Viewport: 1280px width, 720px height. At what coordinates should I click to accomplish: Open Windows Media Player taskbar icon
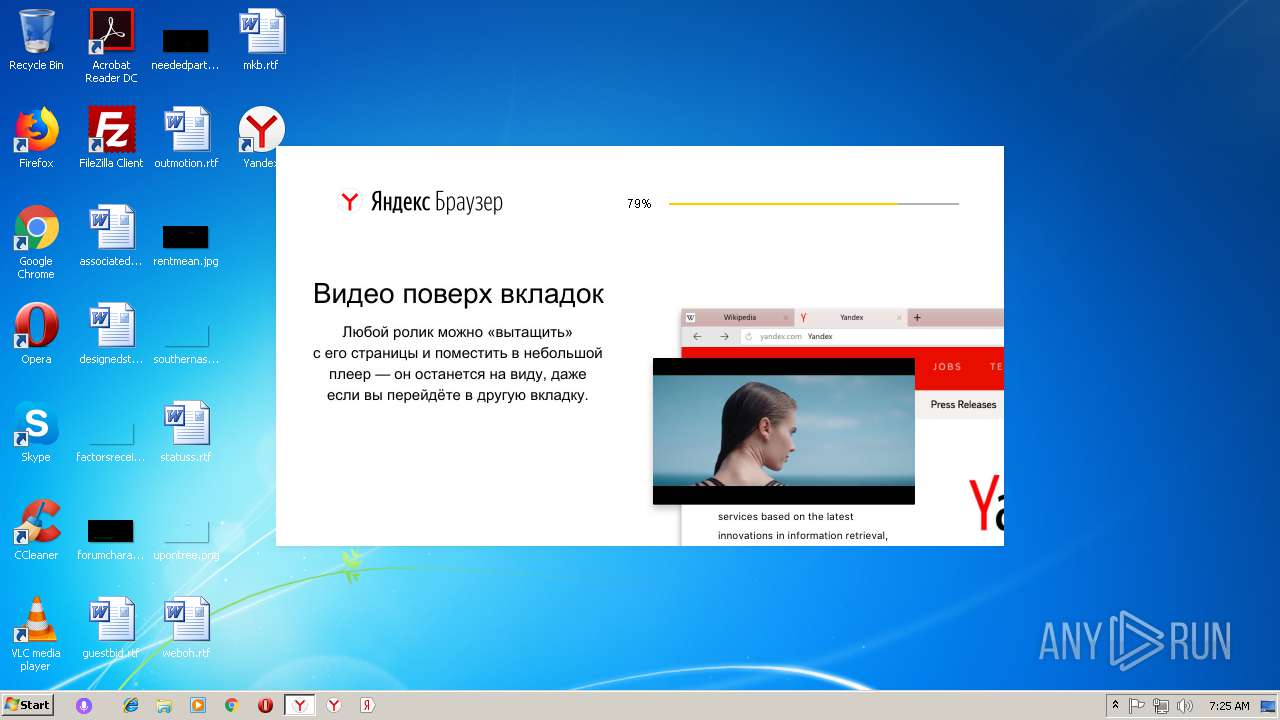point(197,705)
